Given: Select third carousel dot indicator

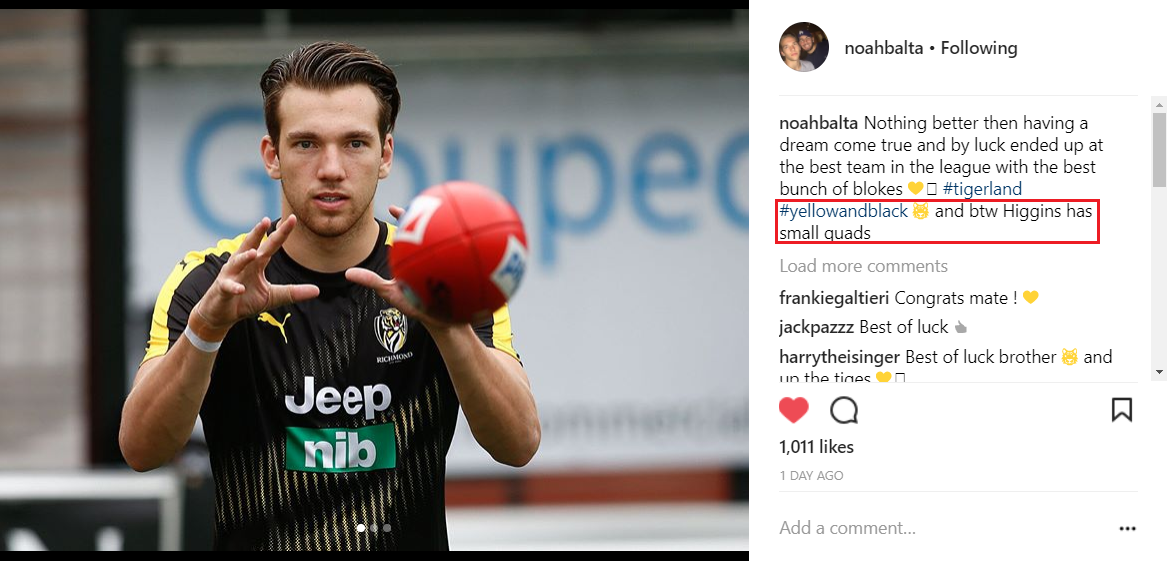Looking at the screenshot, I should (387, 528).
